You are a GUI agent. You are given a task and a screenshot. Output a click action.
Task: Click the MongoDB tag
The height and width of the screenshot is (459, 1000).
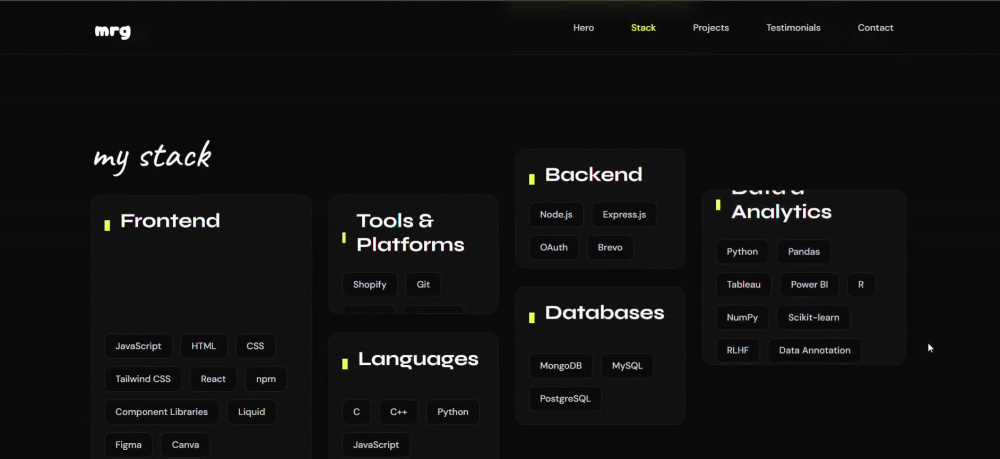[x=561, y=366]
